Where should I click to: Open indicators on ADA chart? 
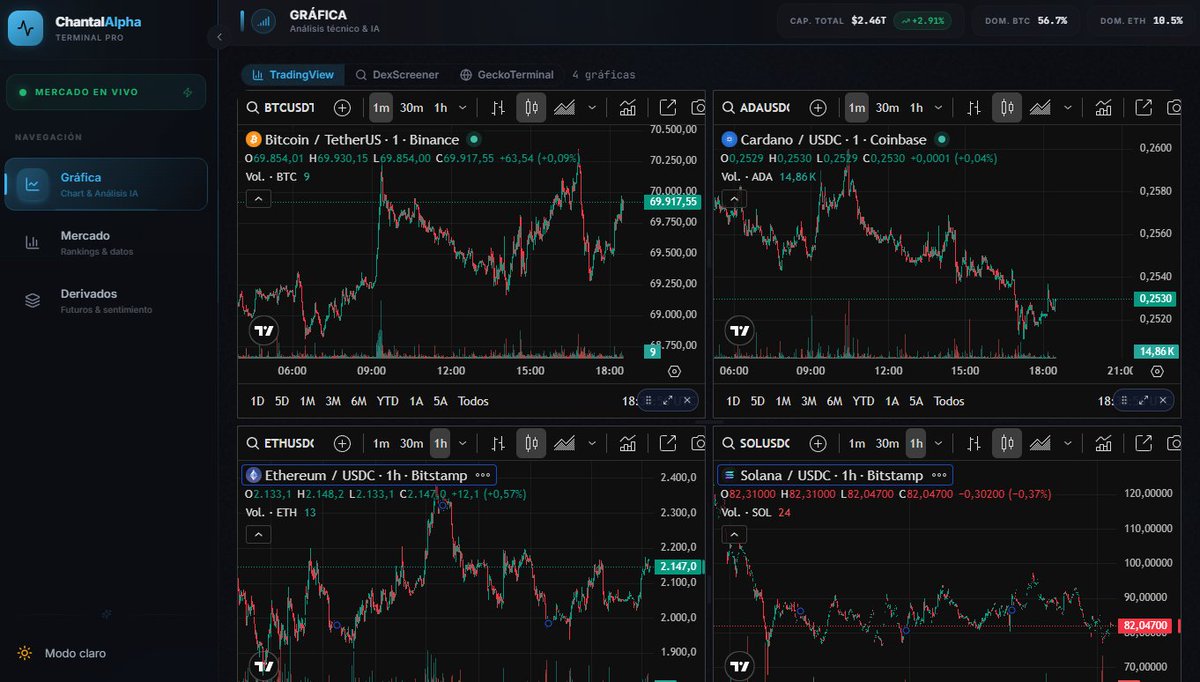tap(1104, 108)
